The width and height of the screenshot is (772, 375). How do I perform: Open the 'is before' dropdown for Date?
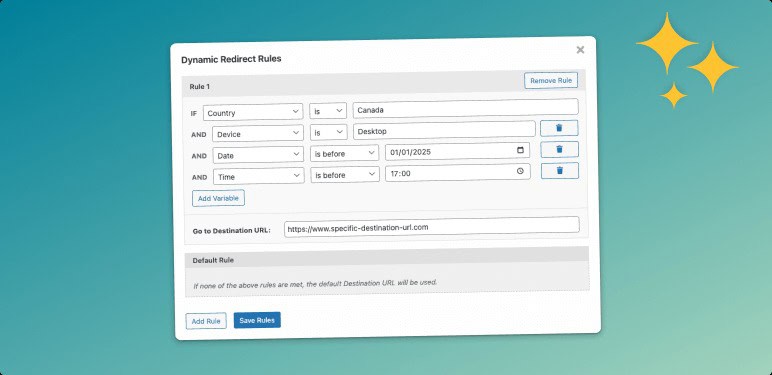[x=345, y=154]
